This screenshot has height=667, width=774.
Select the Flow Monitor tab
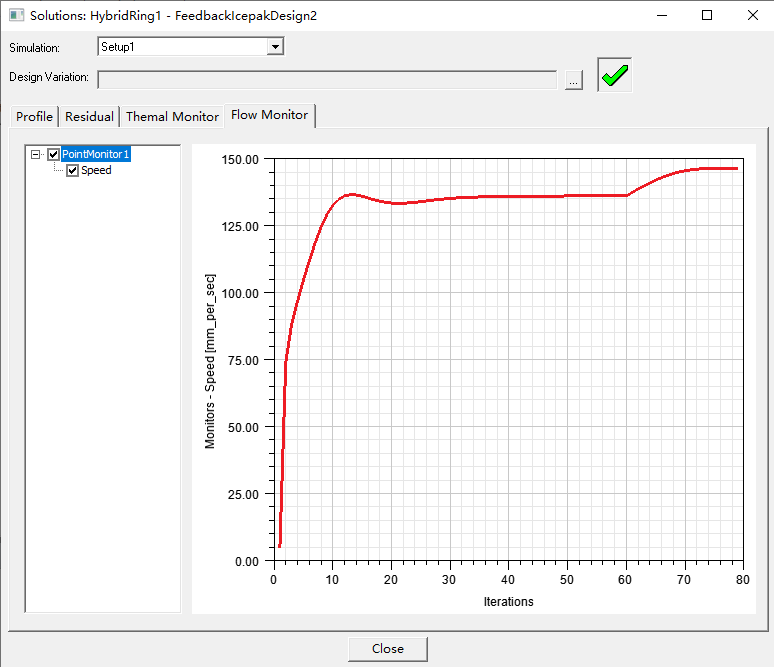(269, 115)
